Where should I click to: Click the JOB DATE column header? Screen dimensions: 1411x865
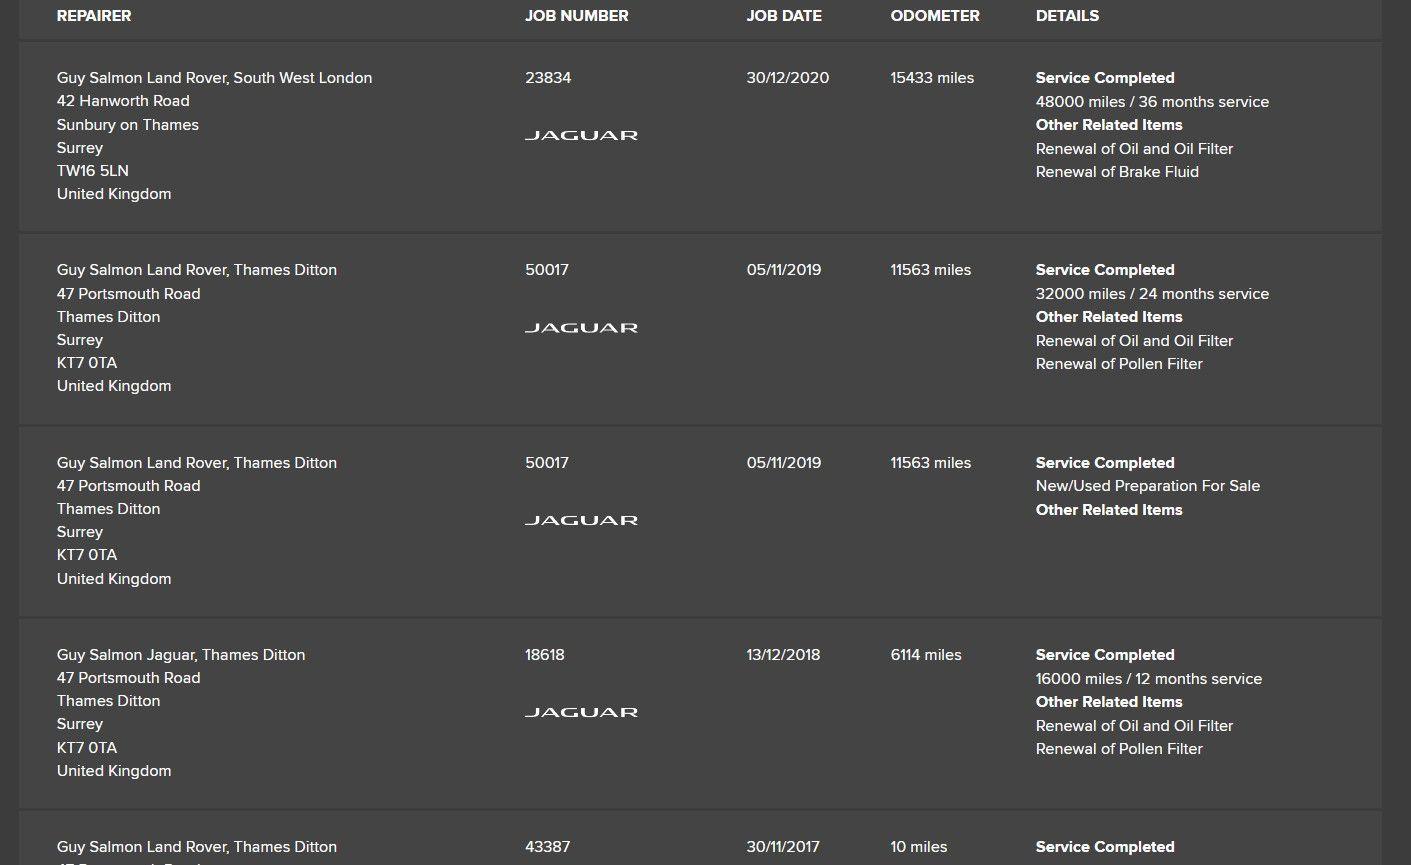coord(784,16)
